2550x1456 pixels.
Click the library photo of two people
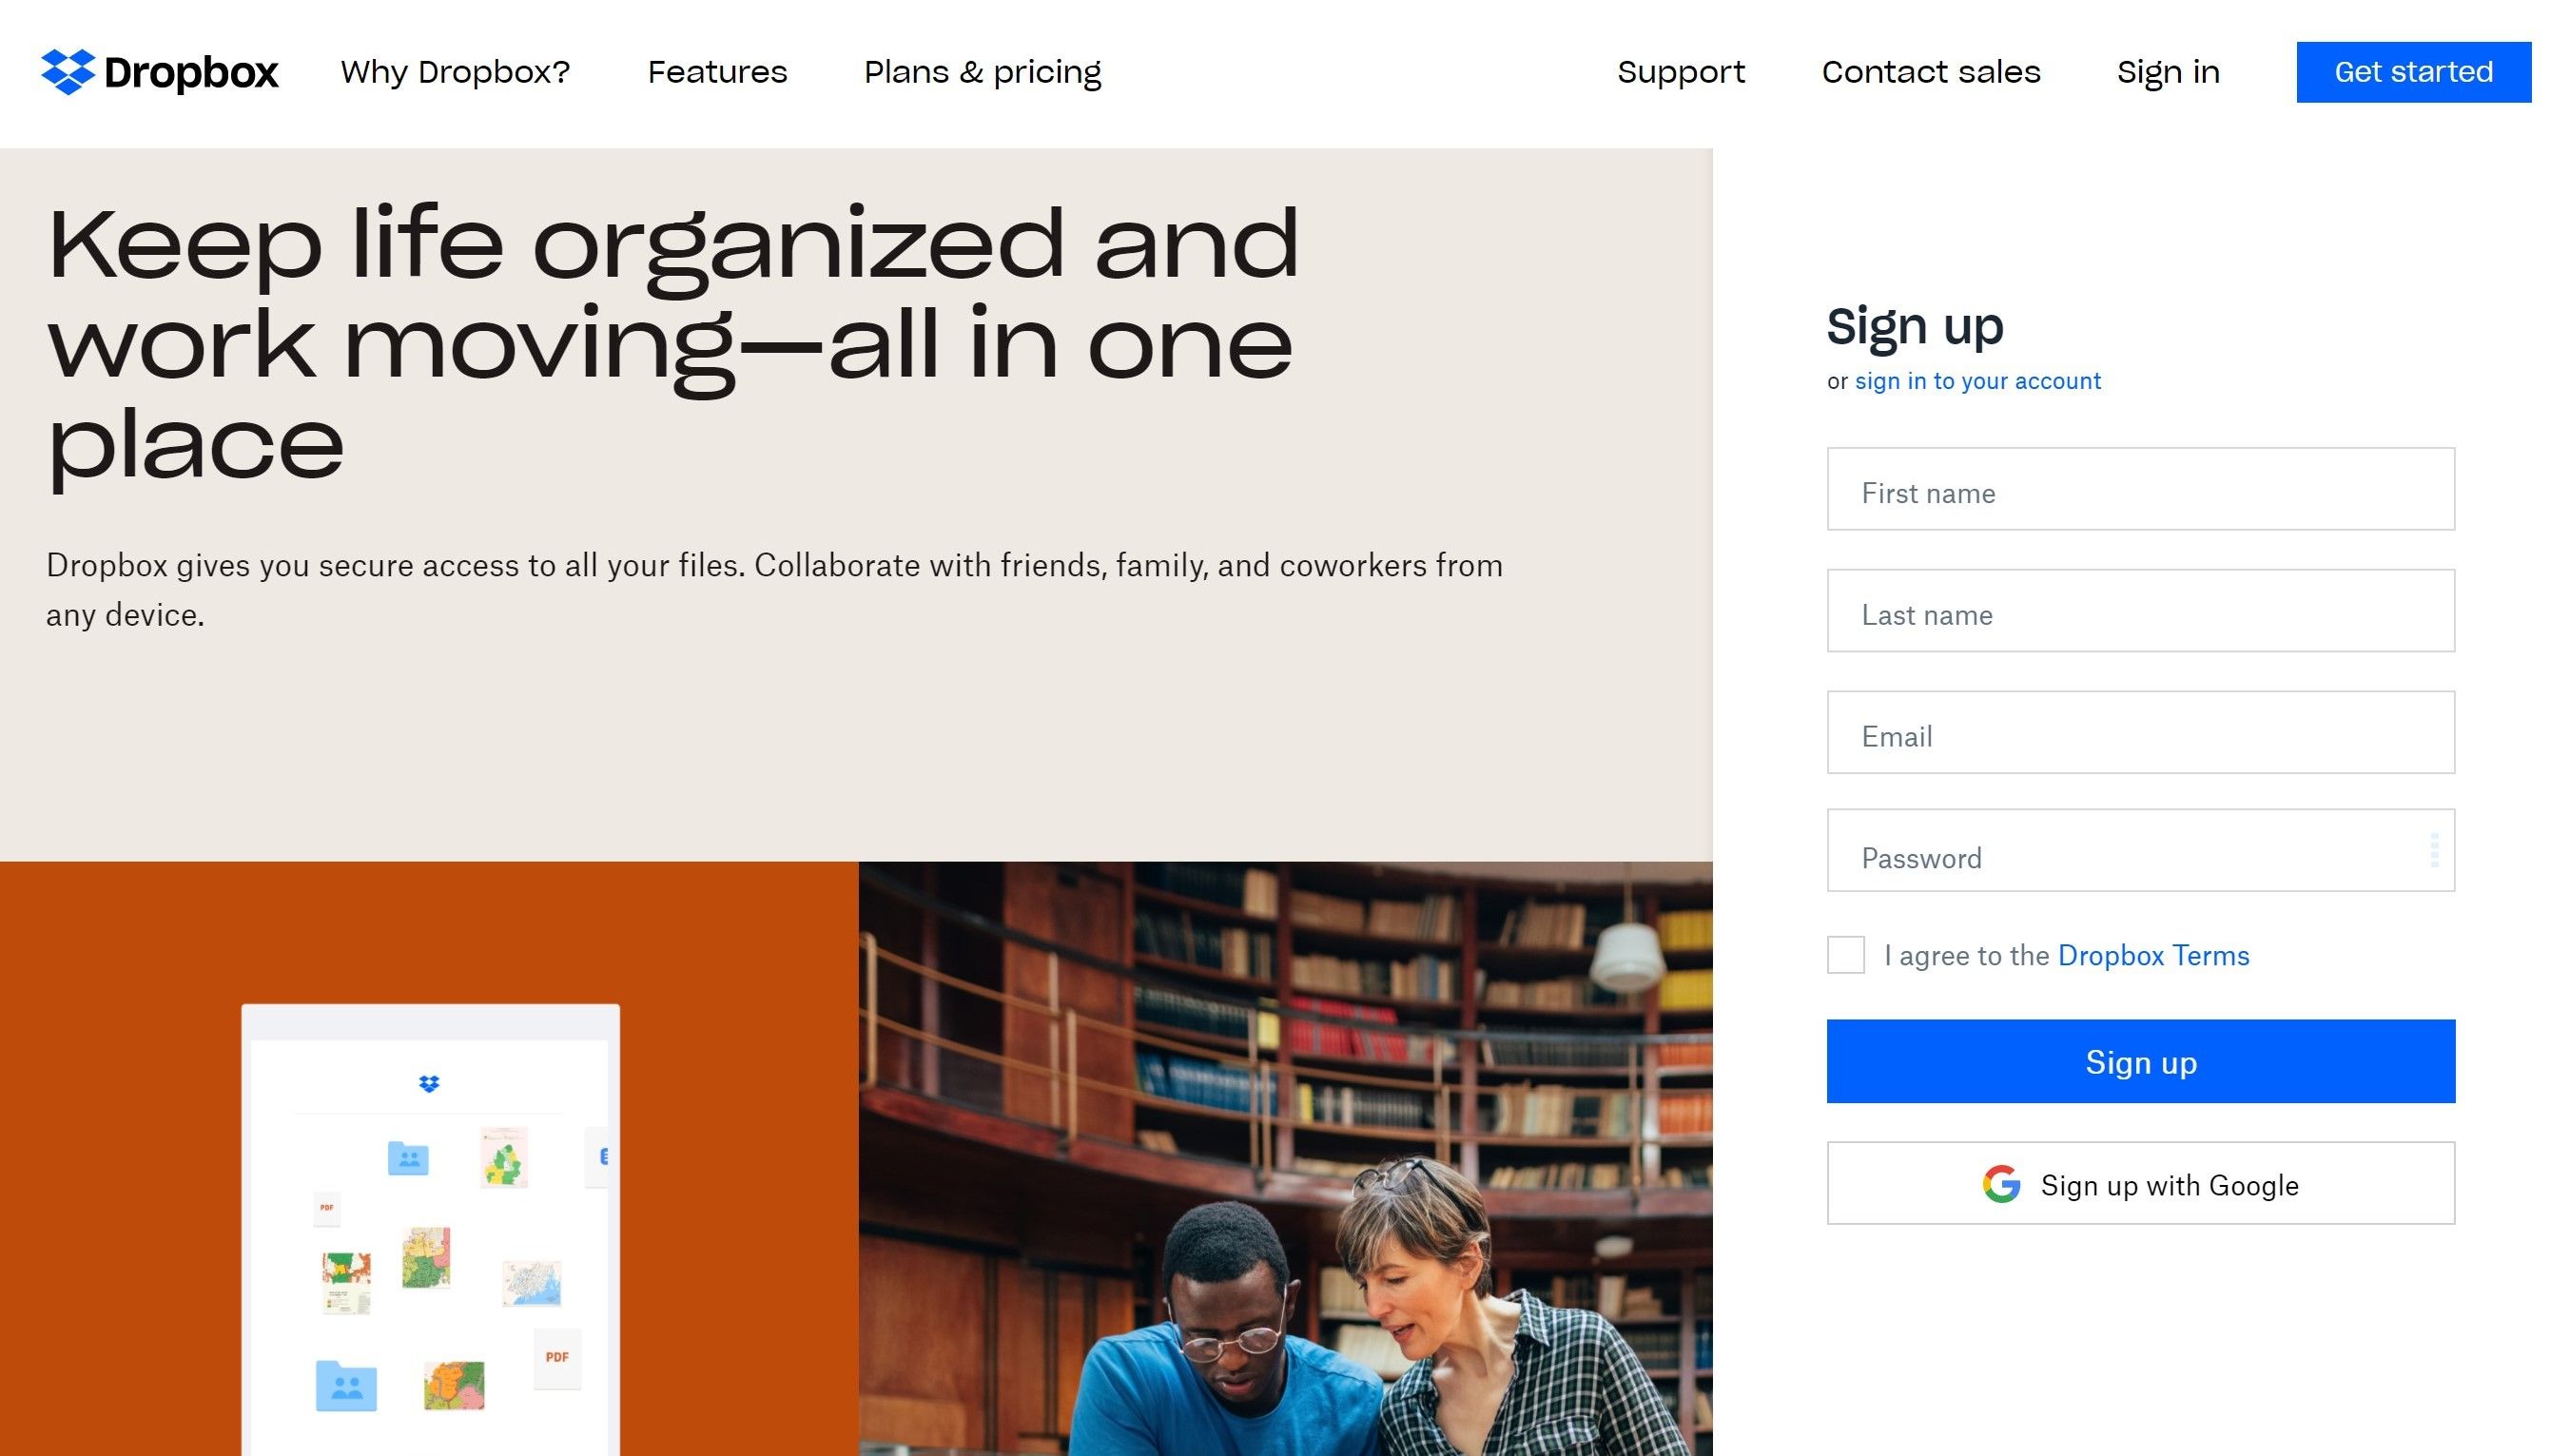coord(1285,1158)
